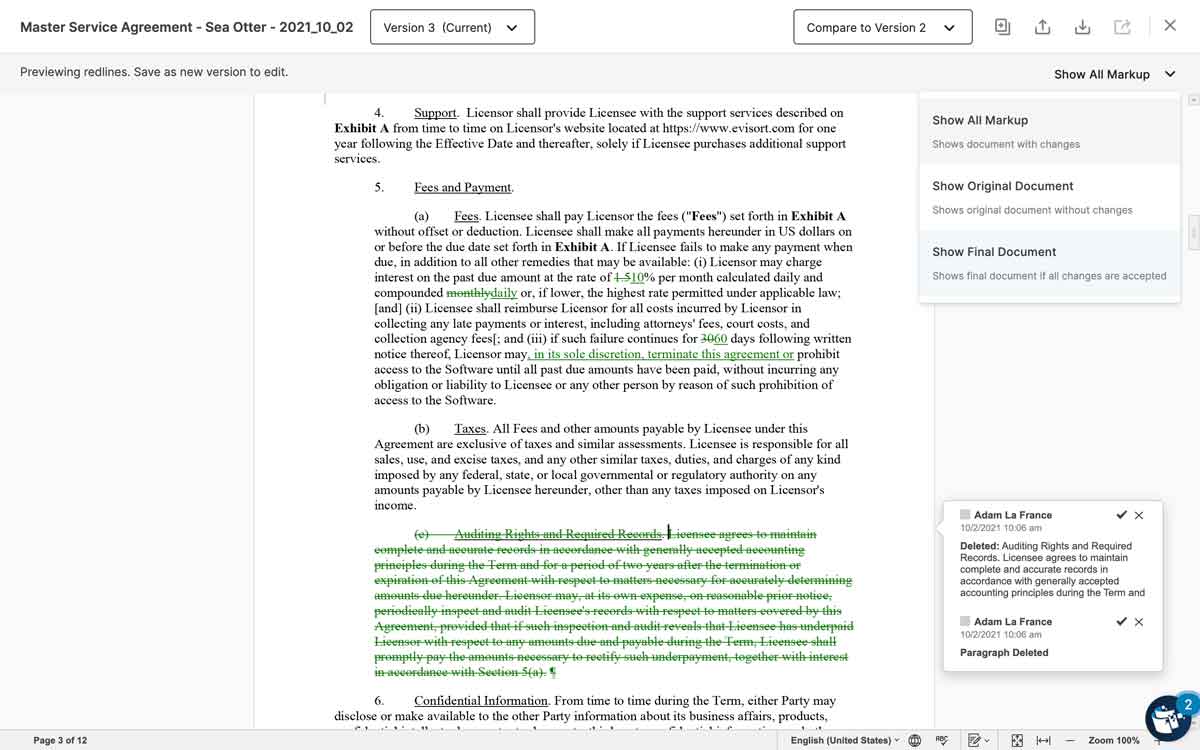Select the fit-to-page icon in status bar
This screenshot has width=1200, height=750.
(x=1016, y=740)
